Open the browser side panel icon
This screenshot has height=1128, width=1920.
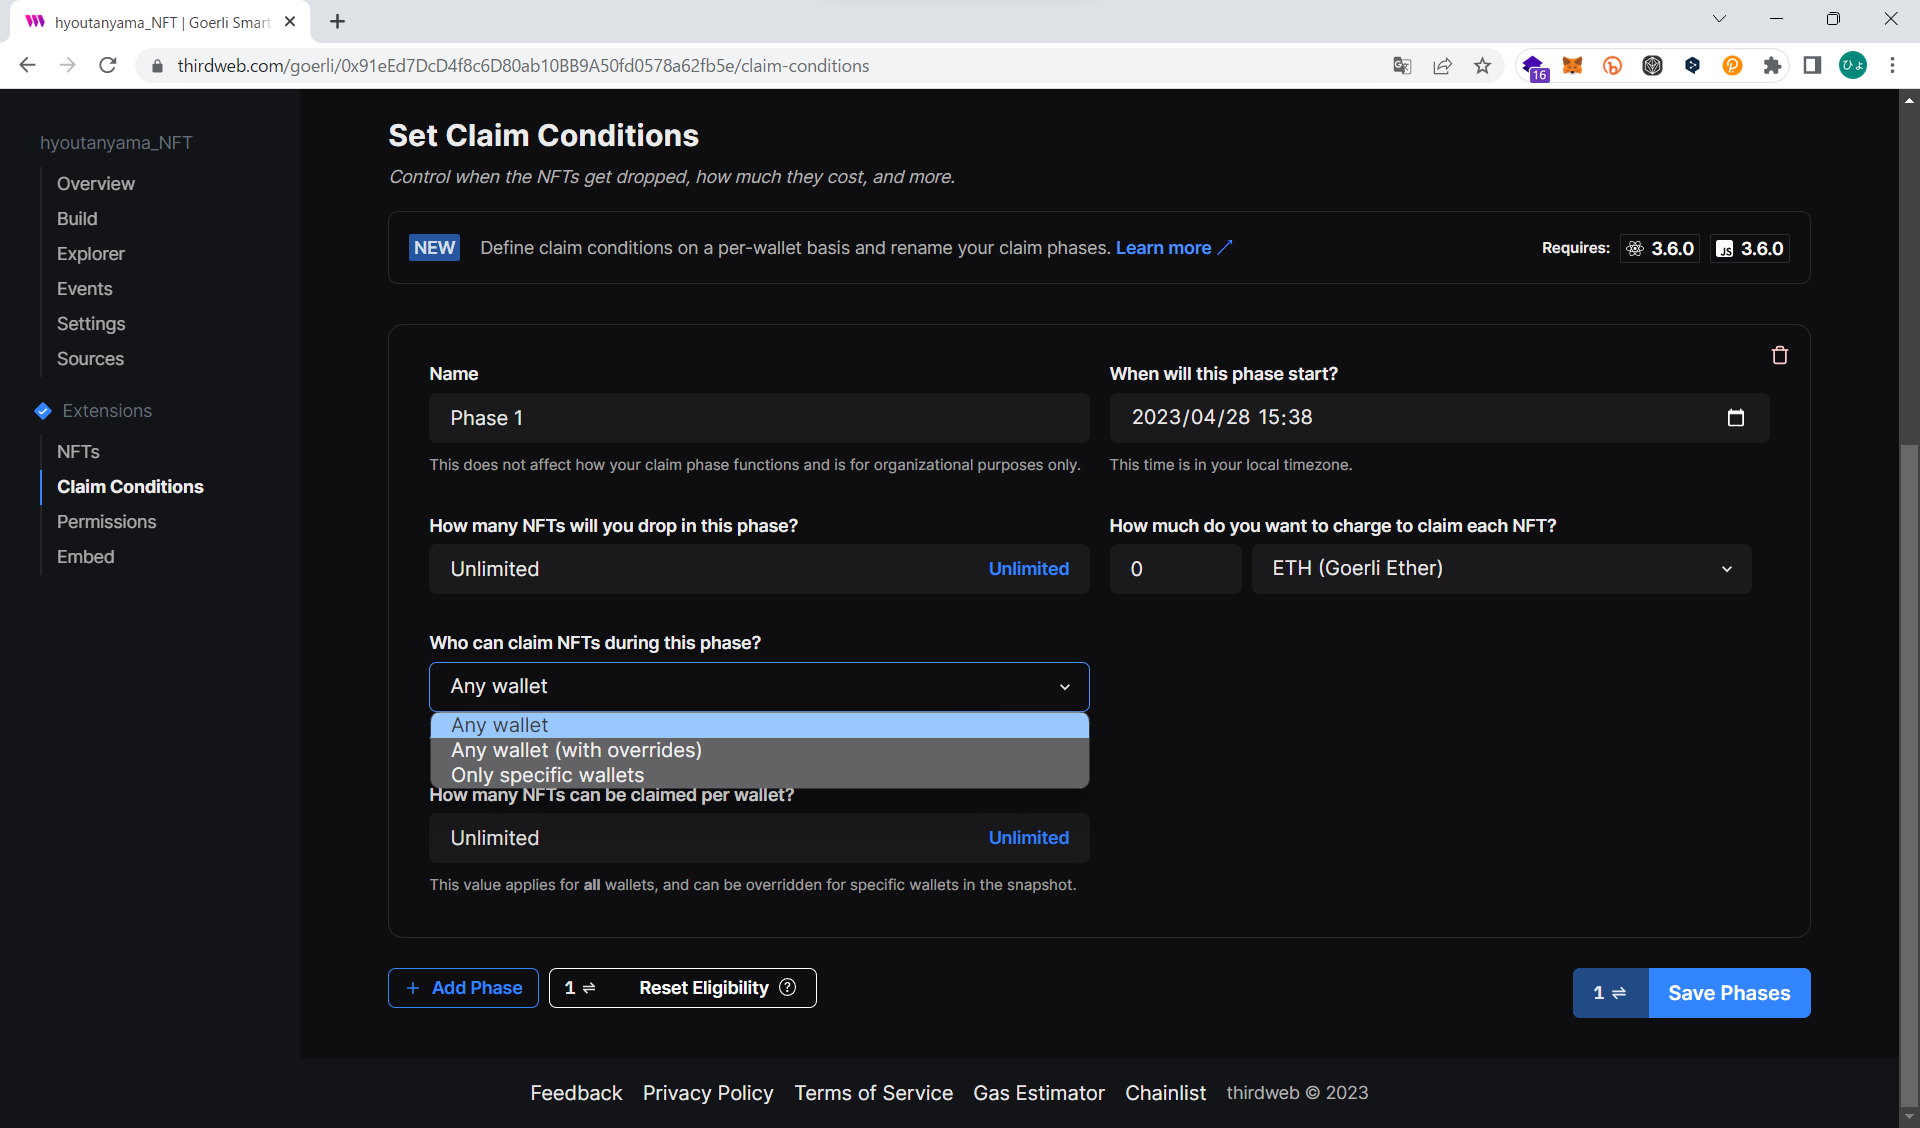1811,66
